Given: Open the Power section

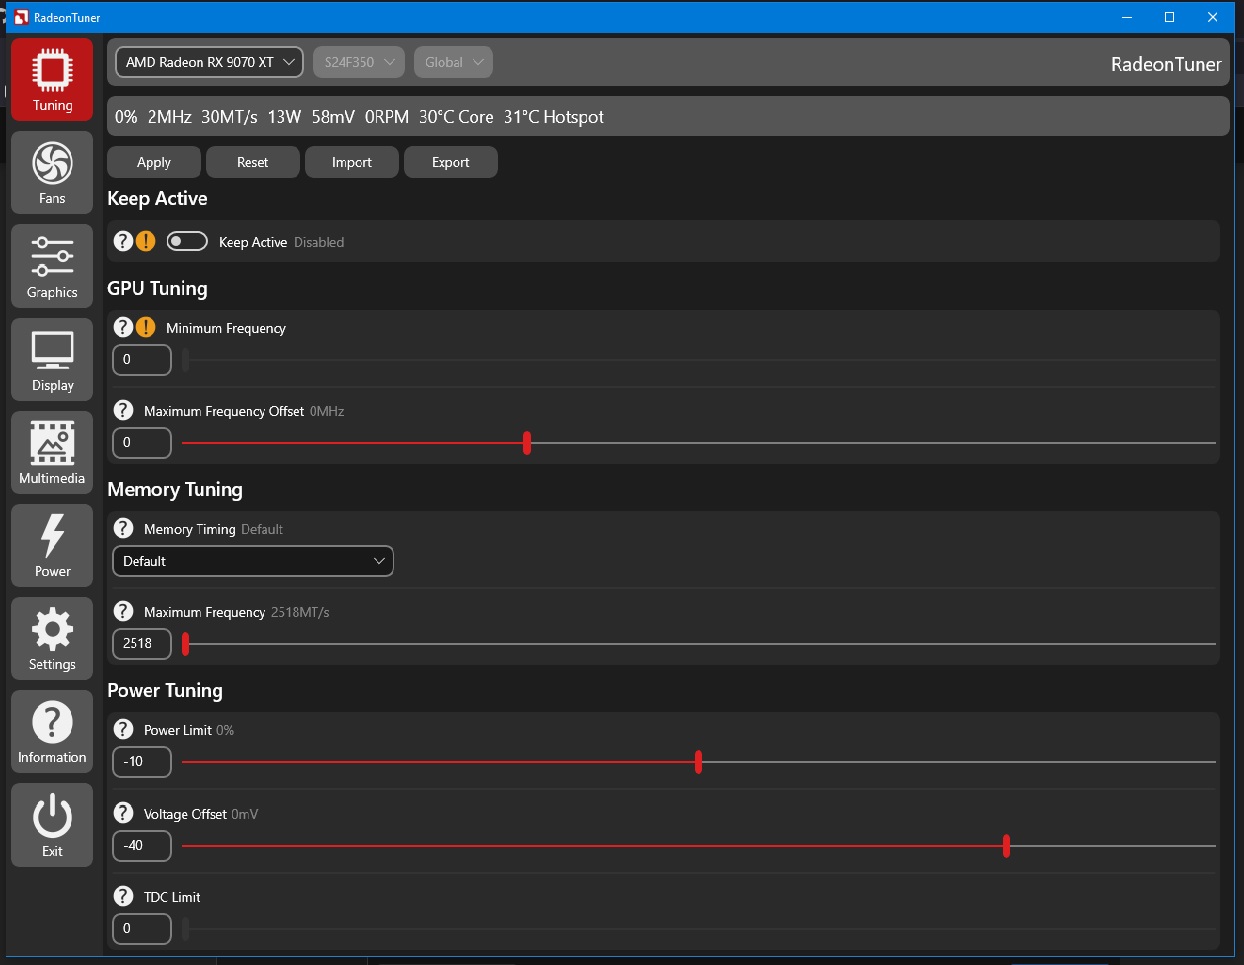Looking at the screenshot, I should (x=52, y=545).
